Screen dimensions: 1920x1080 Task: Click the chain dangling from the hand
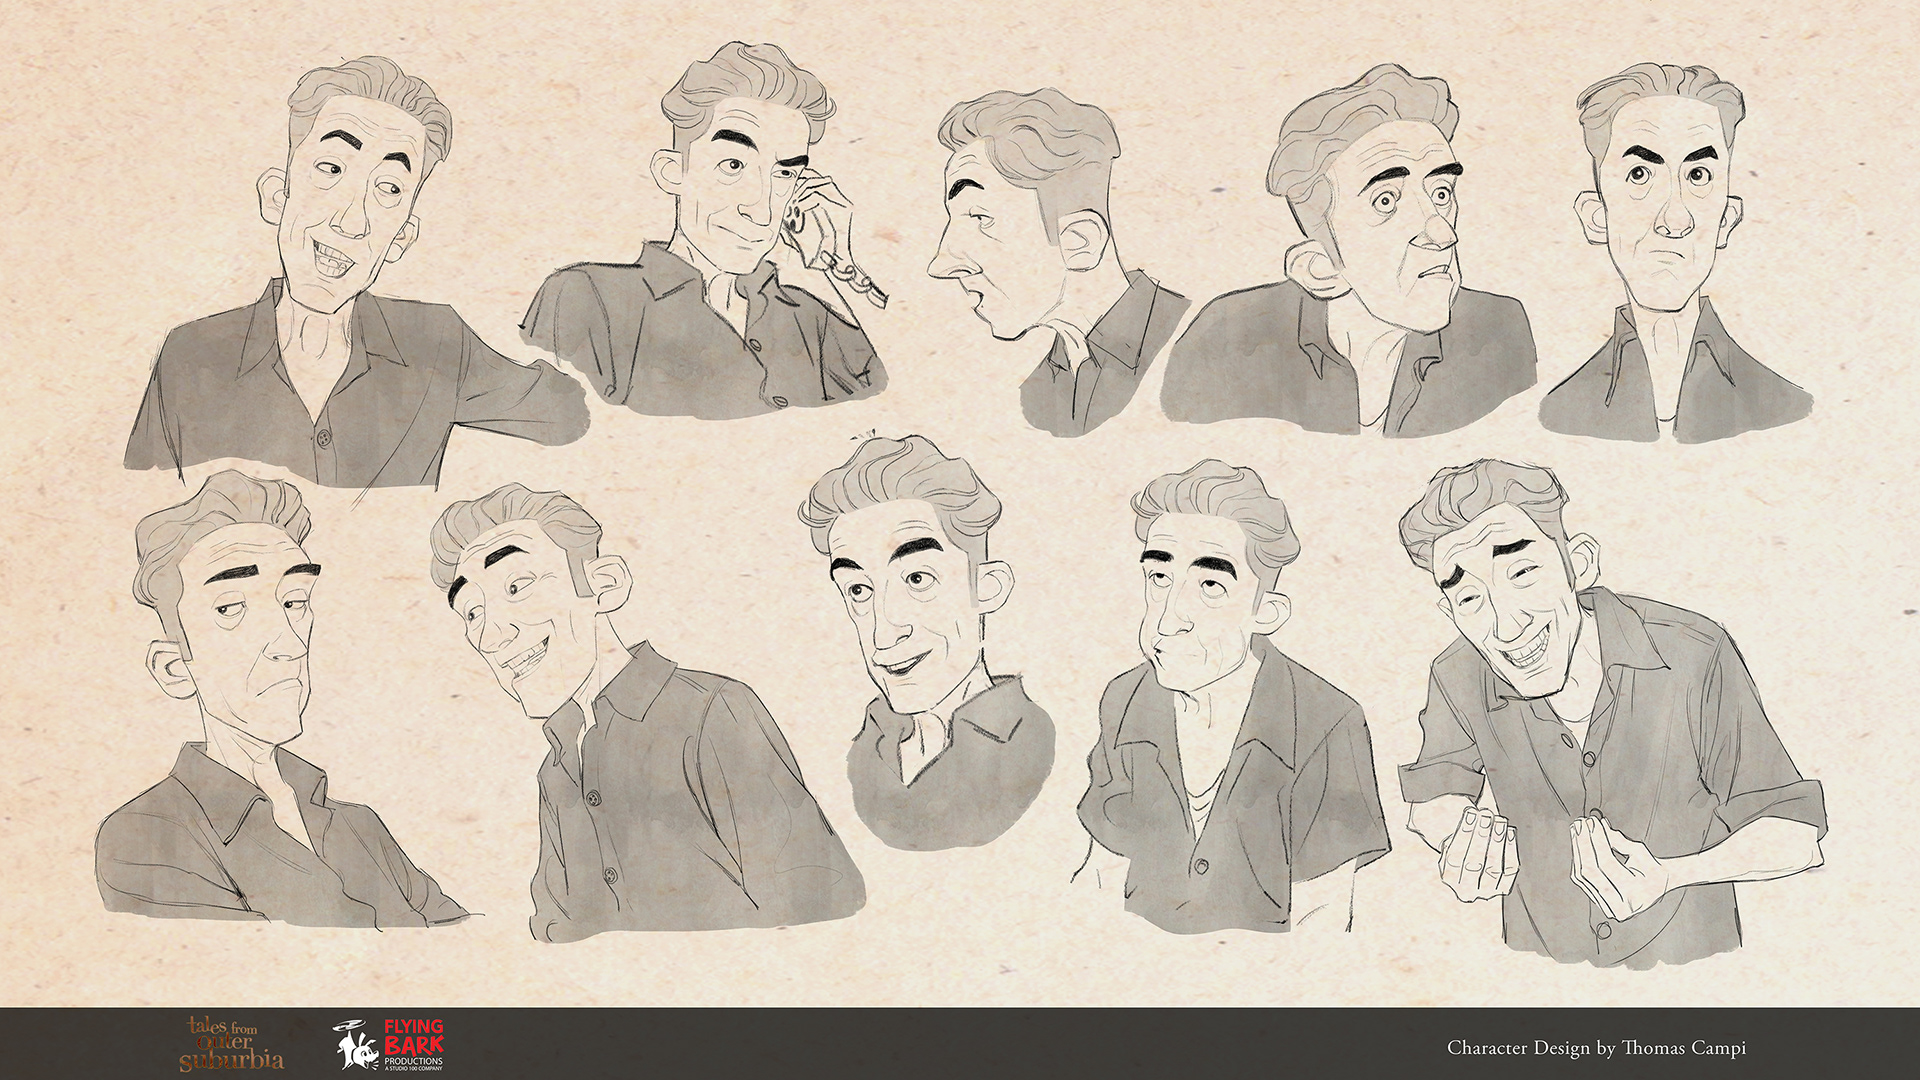850,273
